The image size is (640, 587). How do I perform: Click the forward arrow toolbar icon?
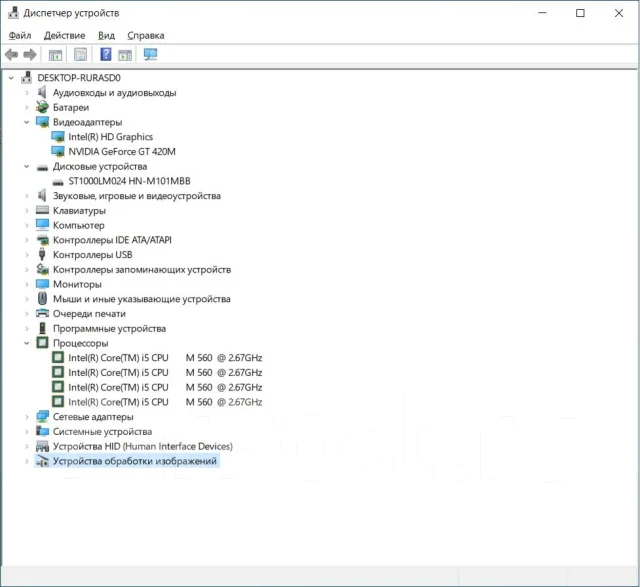coord(30,54)
